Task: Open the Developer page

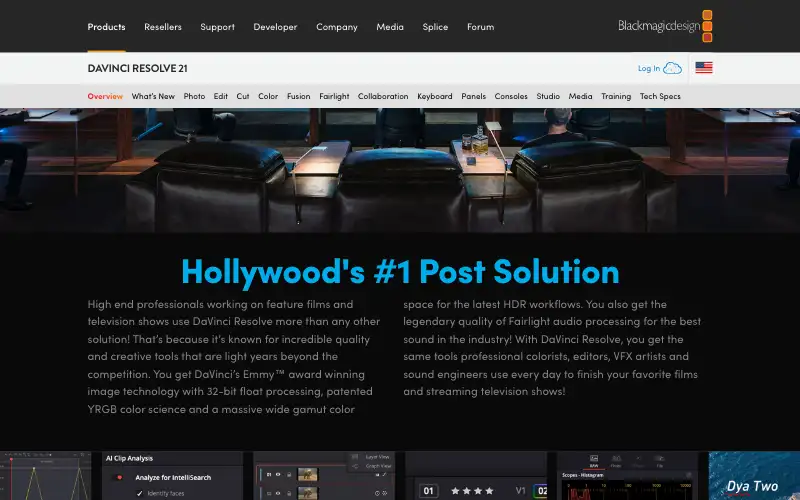Action: (x=275, y=27)
